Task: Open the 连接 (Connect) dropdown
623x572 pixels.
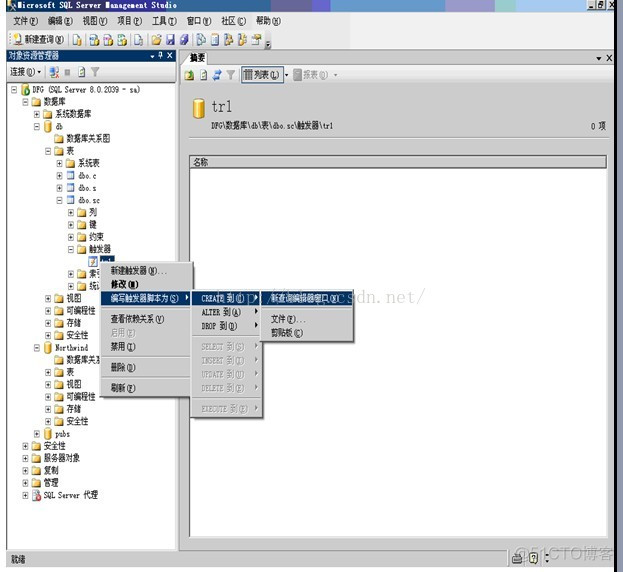Action: 25,72
